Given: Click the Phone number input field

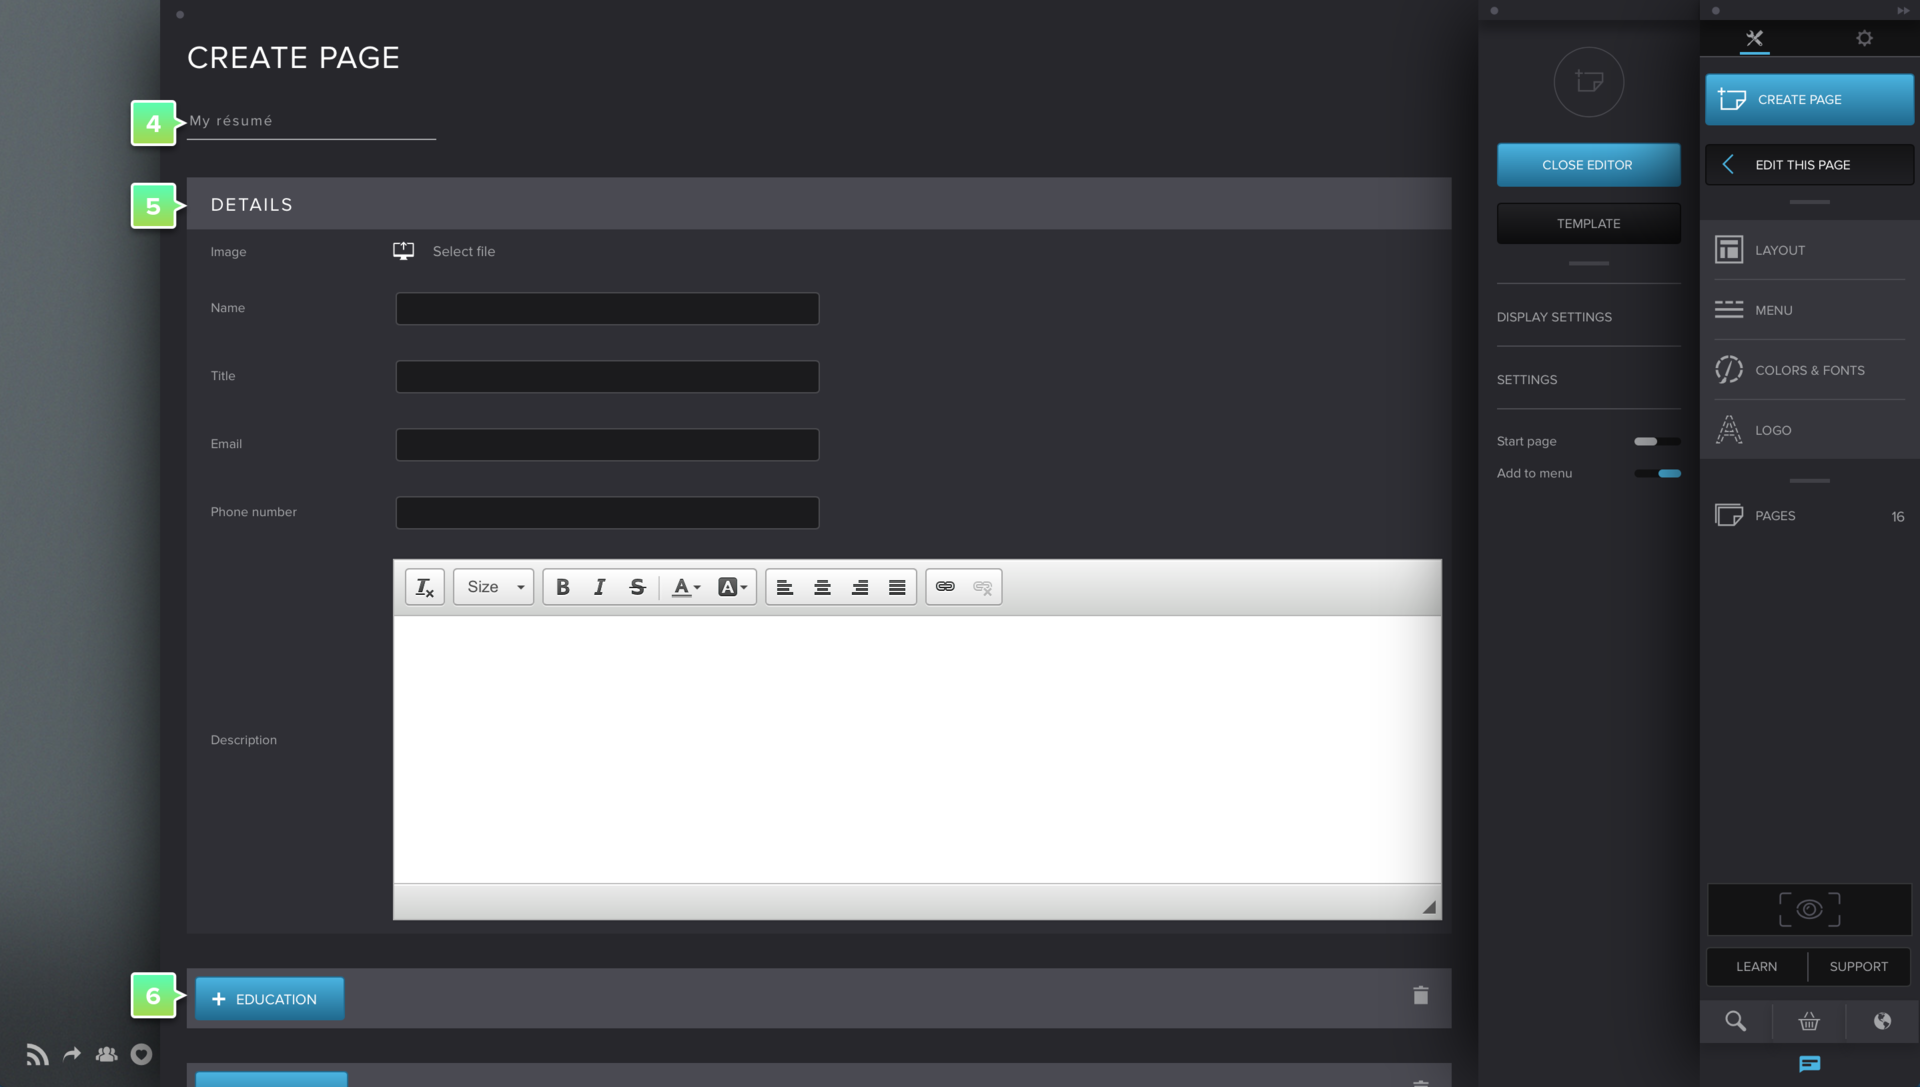Looking at the screenshot, I should [607, 512].
